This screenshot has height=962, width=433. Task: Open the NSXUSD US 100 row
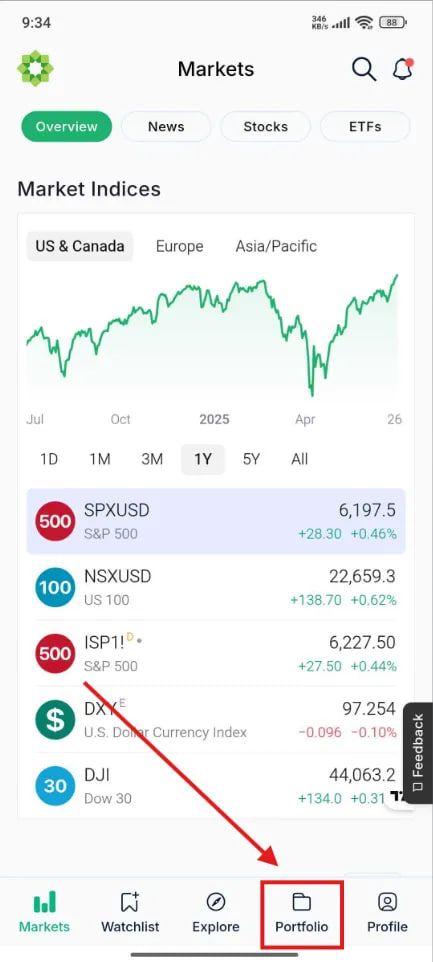(x=216, y=587)
